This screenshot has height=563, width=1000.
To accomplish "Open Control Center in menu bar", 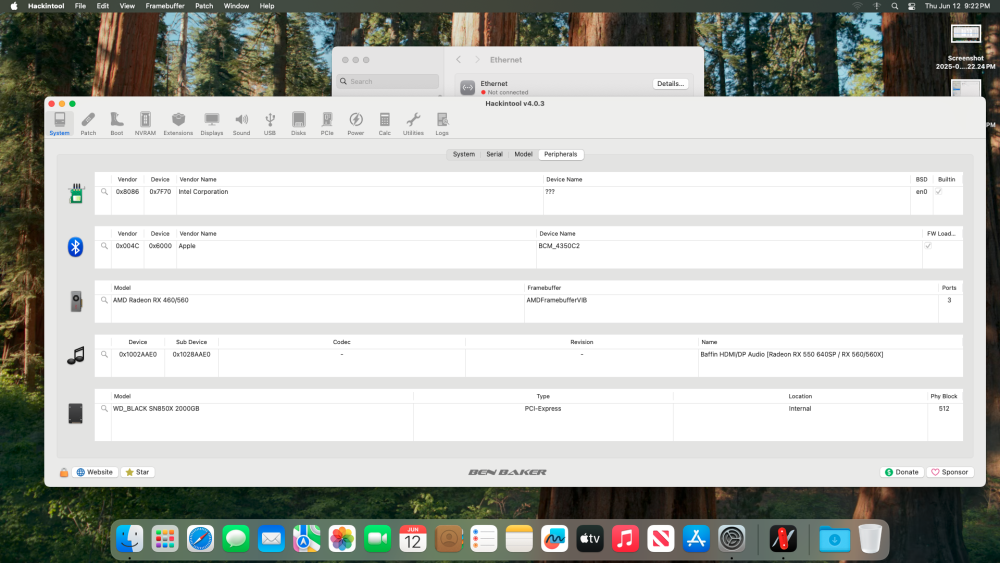I will tap(912, 6).
